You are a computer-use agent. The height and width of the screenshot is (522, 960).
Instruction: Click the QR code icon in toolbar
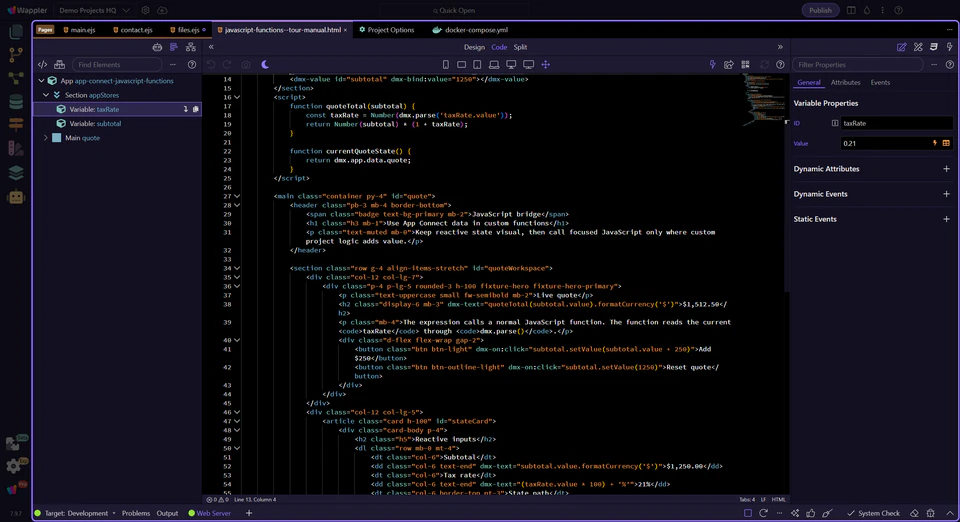(745, 64)
